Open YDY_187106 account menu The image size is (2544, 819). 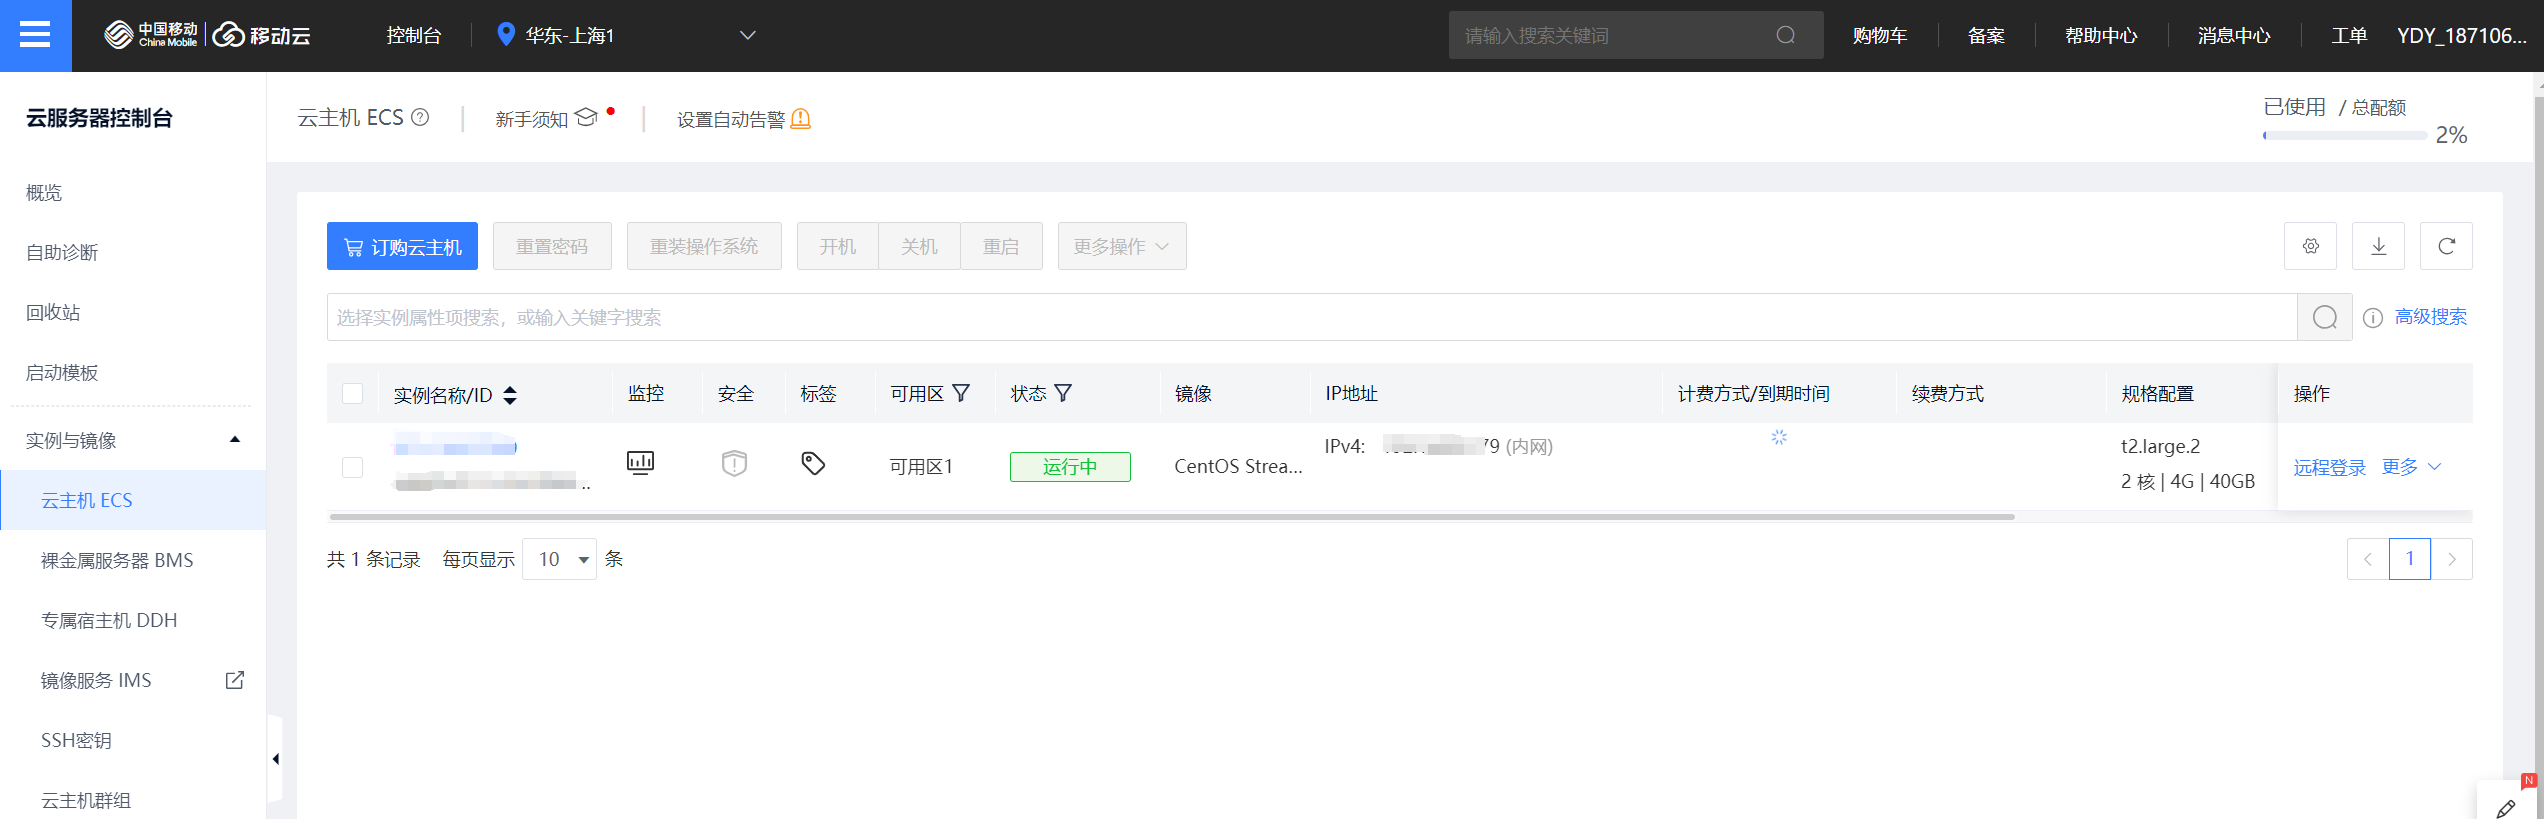[2462, 35]
